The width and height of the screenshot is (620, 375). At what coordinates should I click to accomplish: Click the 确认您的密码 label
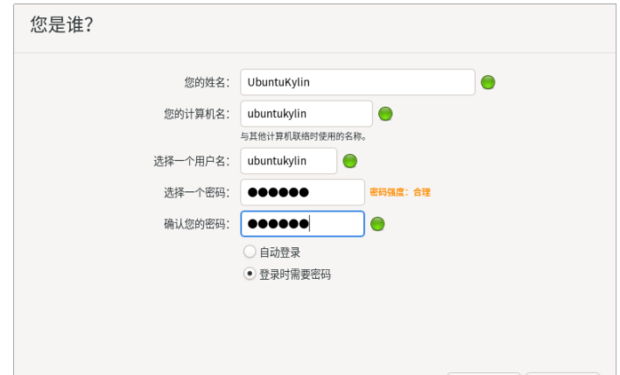tap(197, 224)
